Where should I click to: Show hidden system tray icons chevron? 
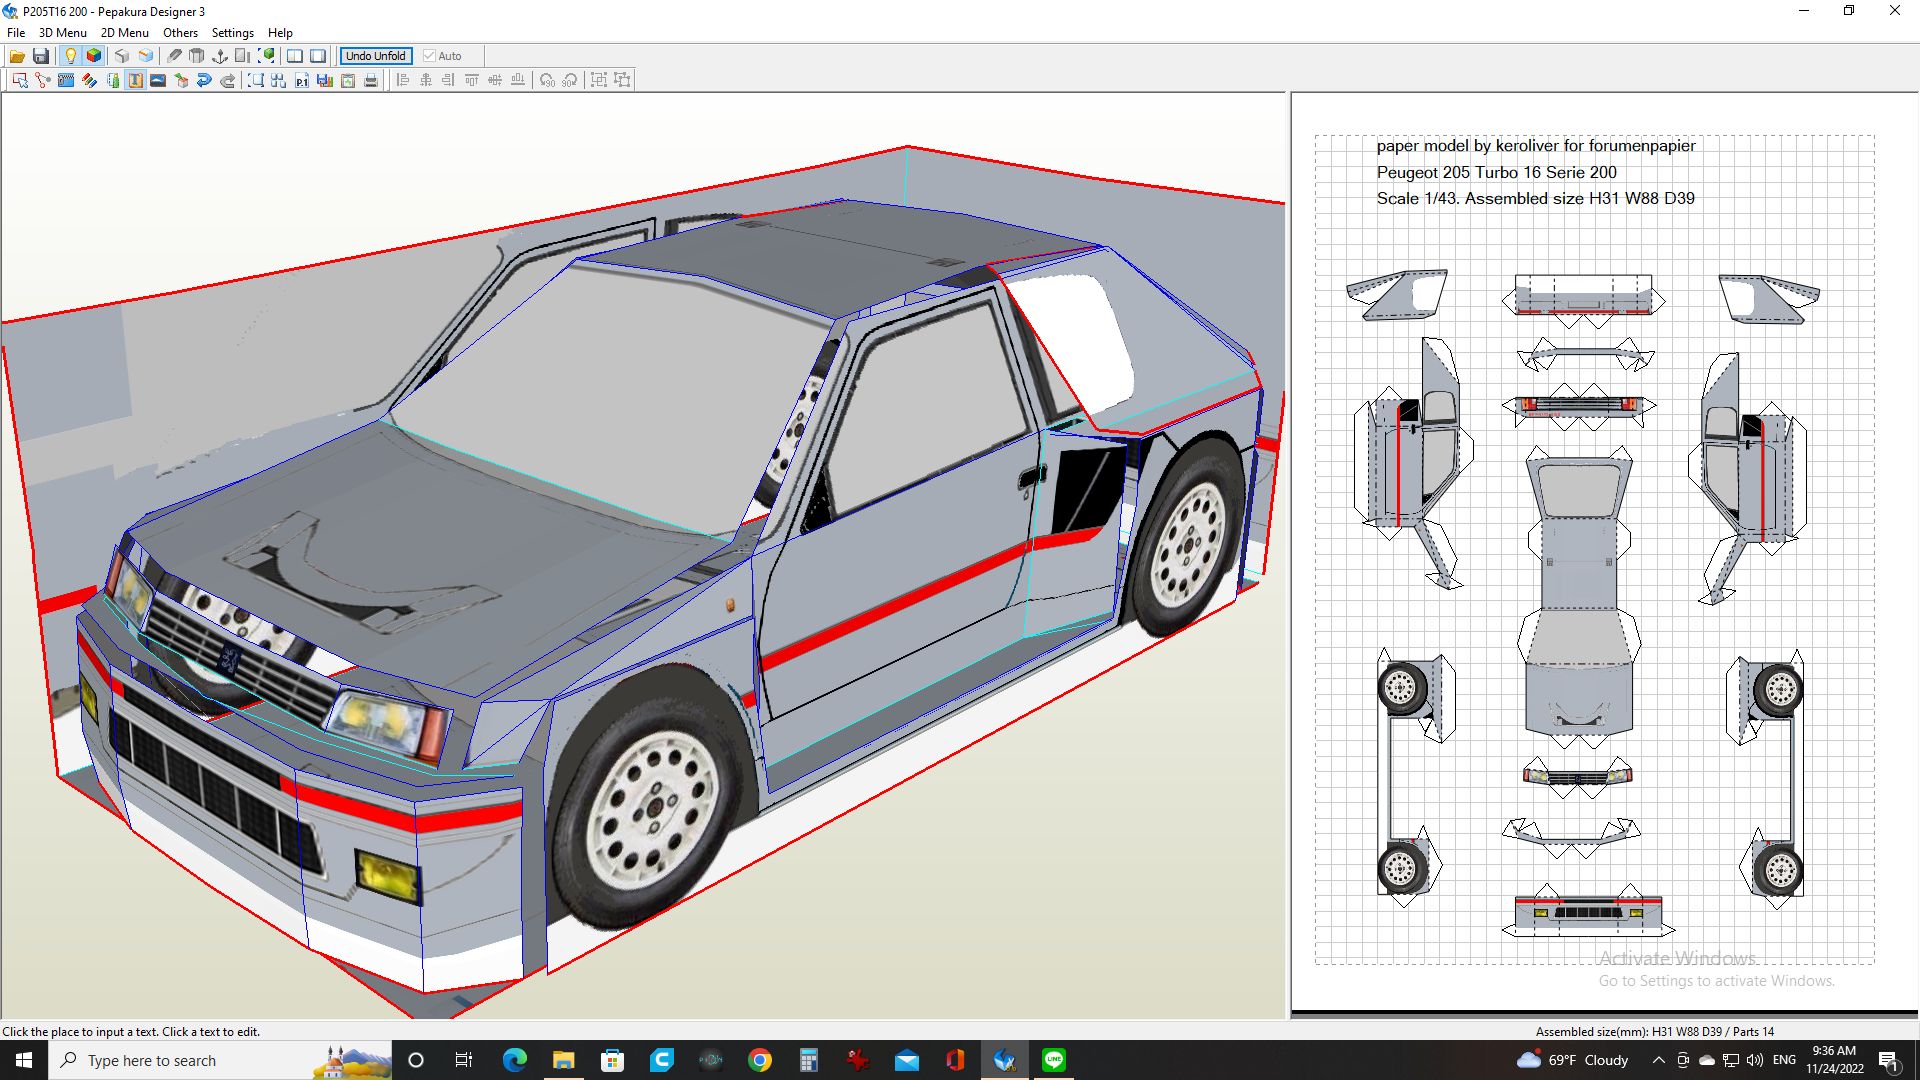(x=1659, y=1060)
